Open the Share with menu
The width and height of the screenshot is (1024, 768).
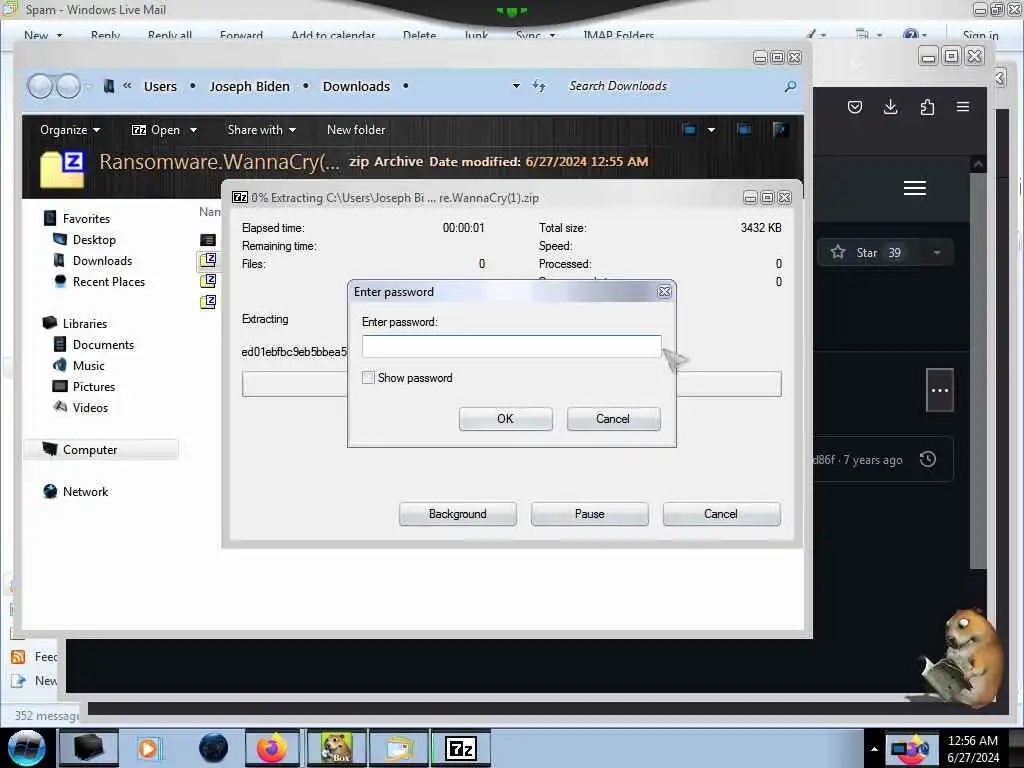click(x=261, y=130)
